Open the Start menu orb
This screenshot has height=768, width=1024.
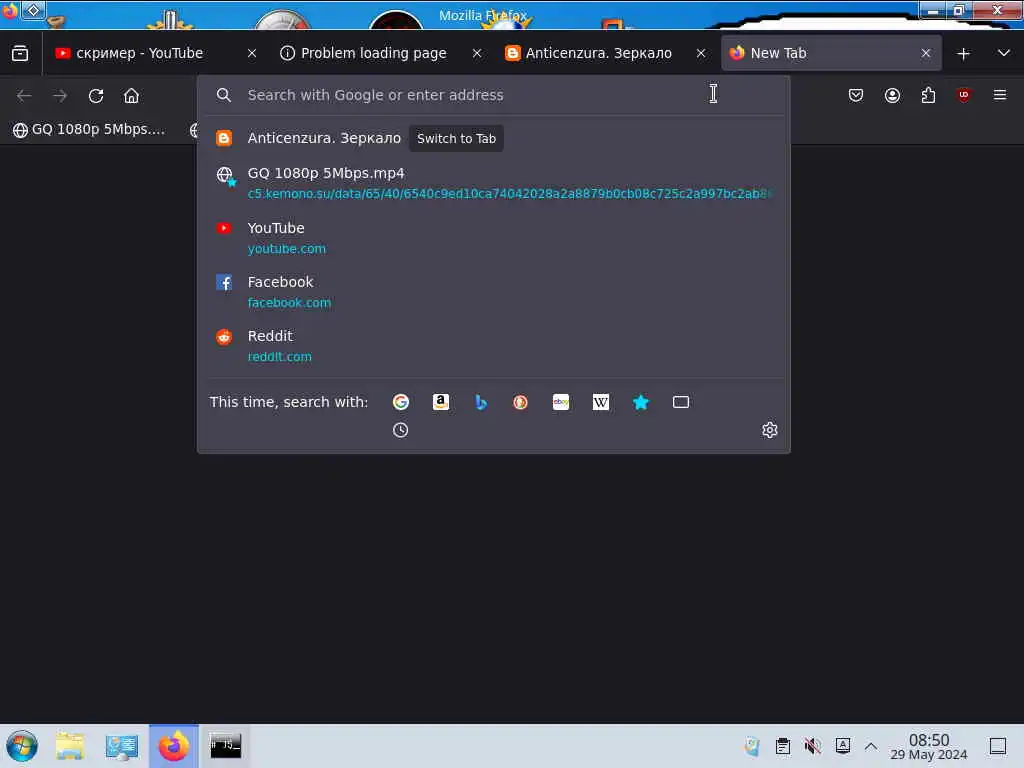[22, 746]
